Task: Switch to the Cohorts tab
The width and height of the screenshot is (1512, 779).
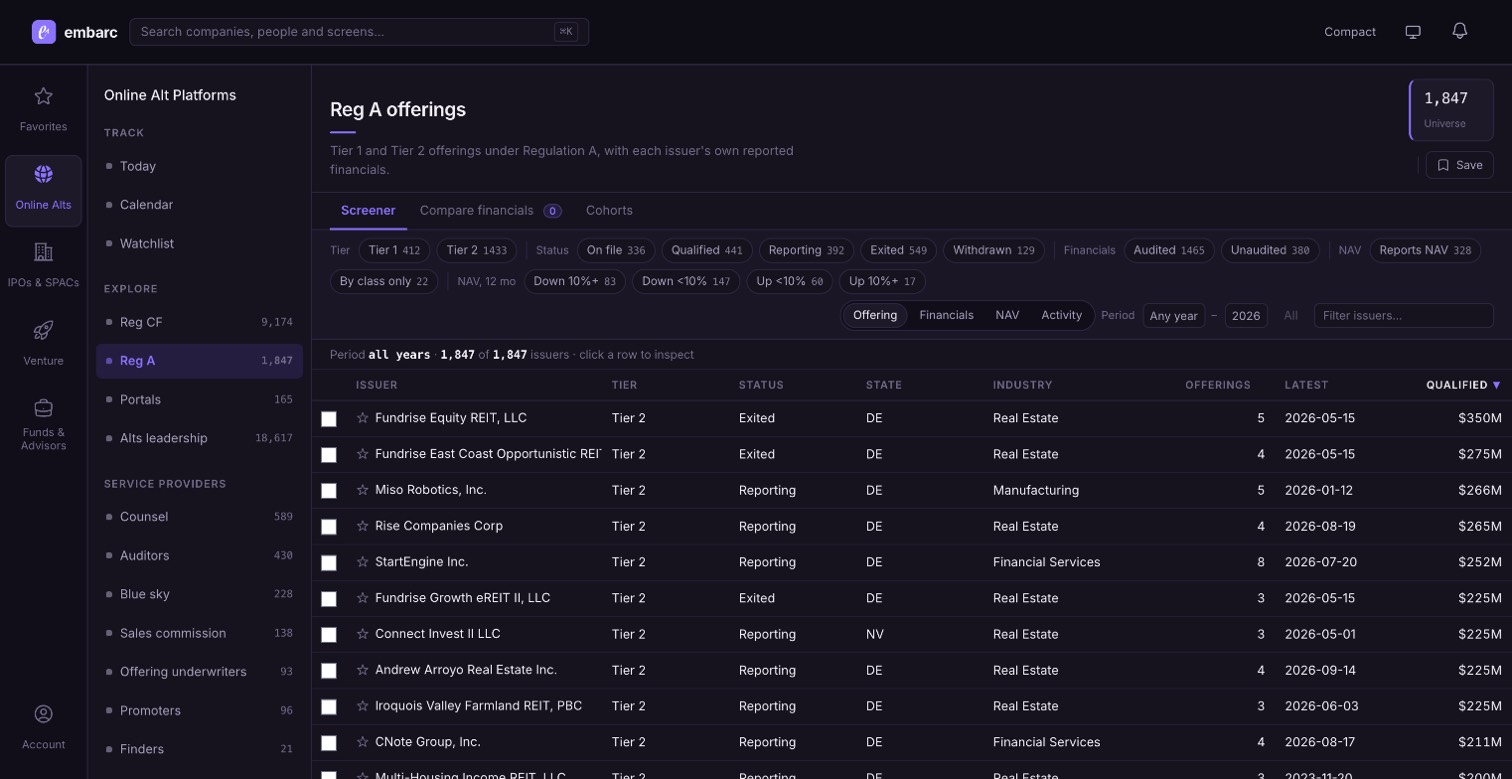Action: click(609, 210)
